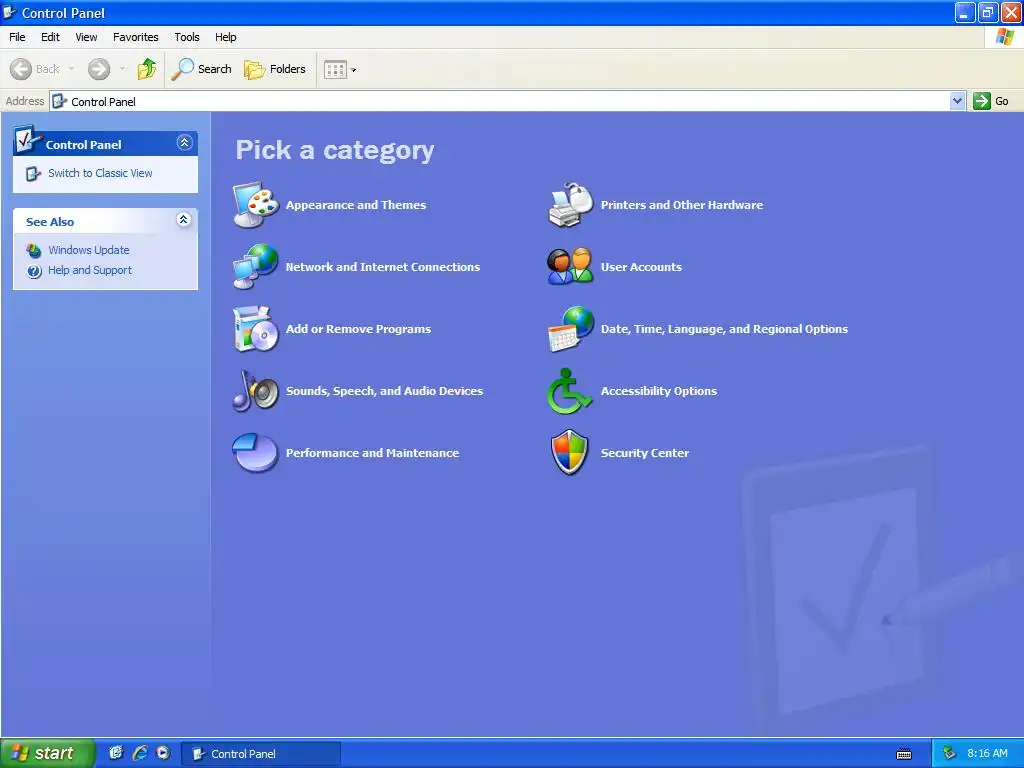This screenshot has height=768, width=1024.
Task: Open the Edit menu
Action: click(x=50, y=37)
